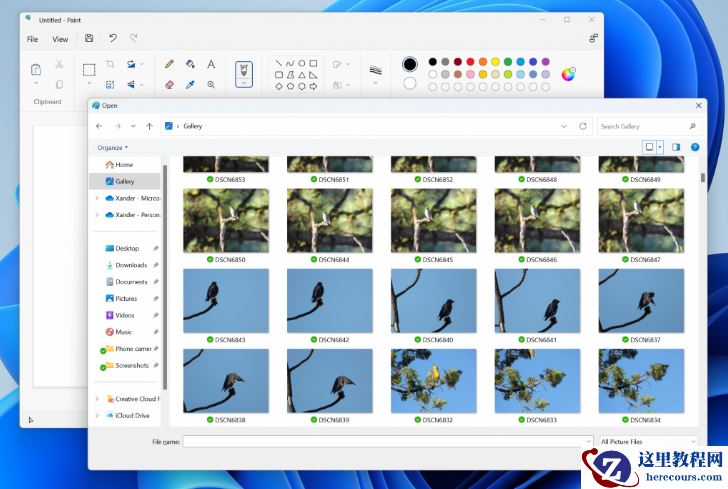Image resolution: width=728 pixels, height=489 pixels.
Task: Toggle the preview pane button
Action: pyautogui.click(x=676, y=147)
